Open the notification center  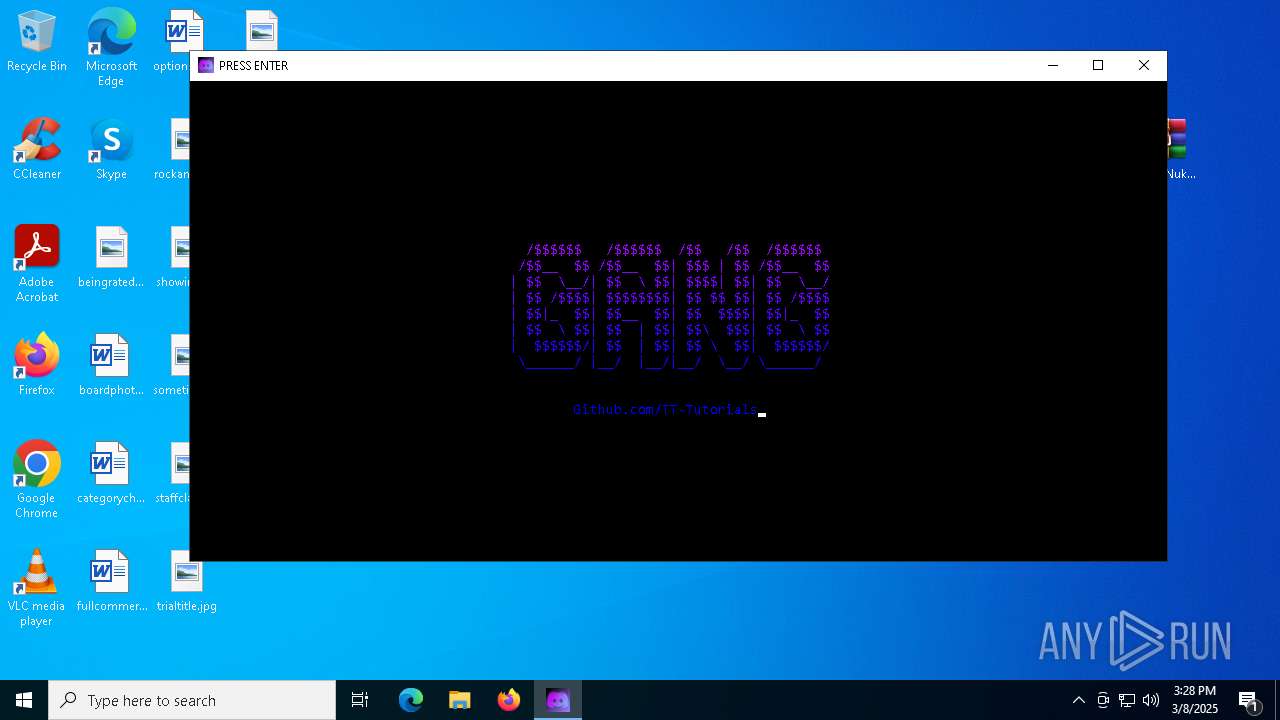click(1248, 700)
